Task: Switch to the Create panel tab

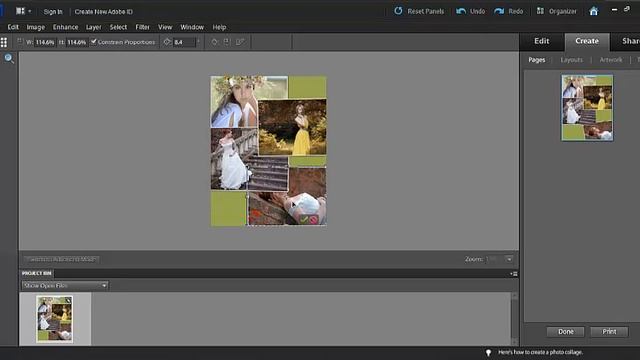Action: pos(587,41)
